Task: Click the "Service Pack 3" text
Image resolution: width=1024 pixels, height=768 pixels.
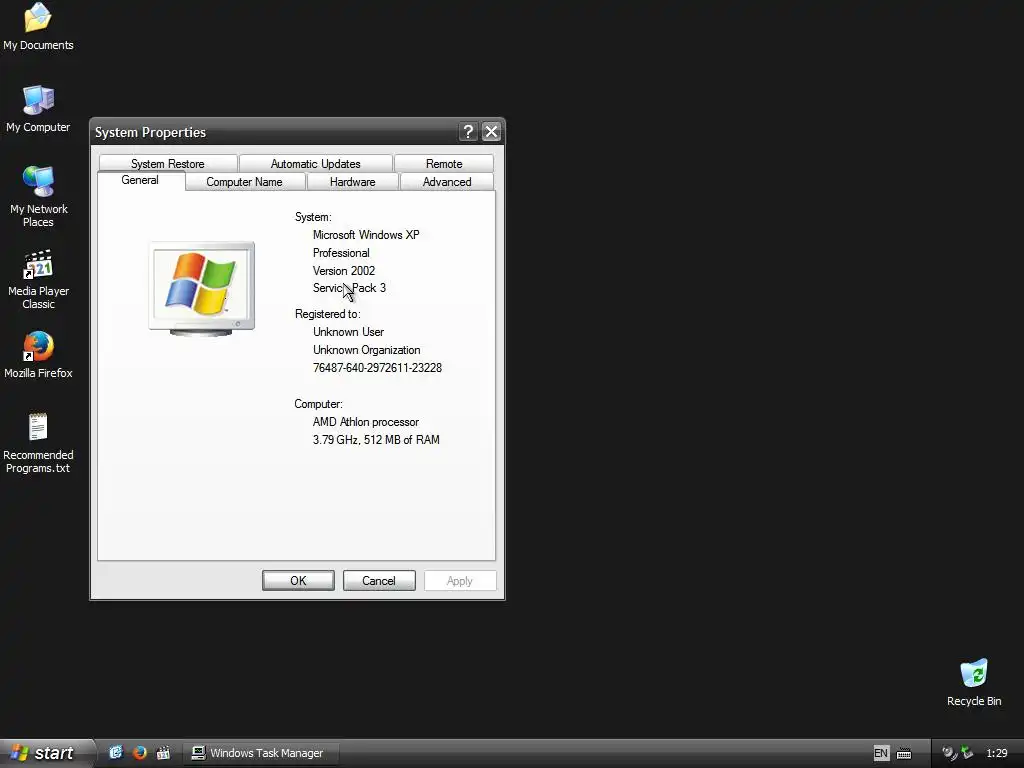Action: pos(349,288)
